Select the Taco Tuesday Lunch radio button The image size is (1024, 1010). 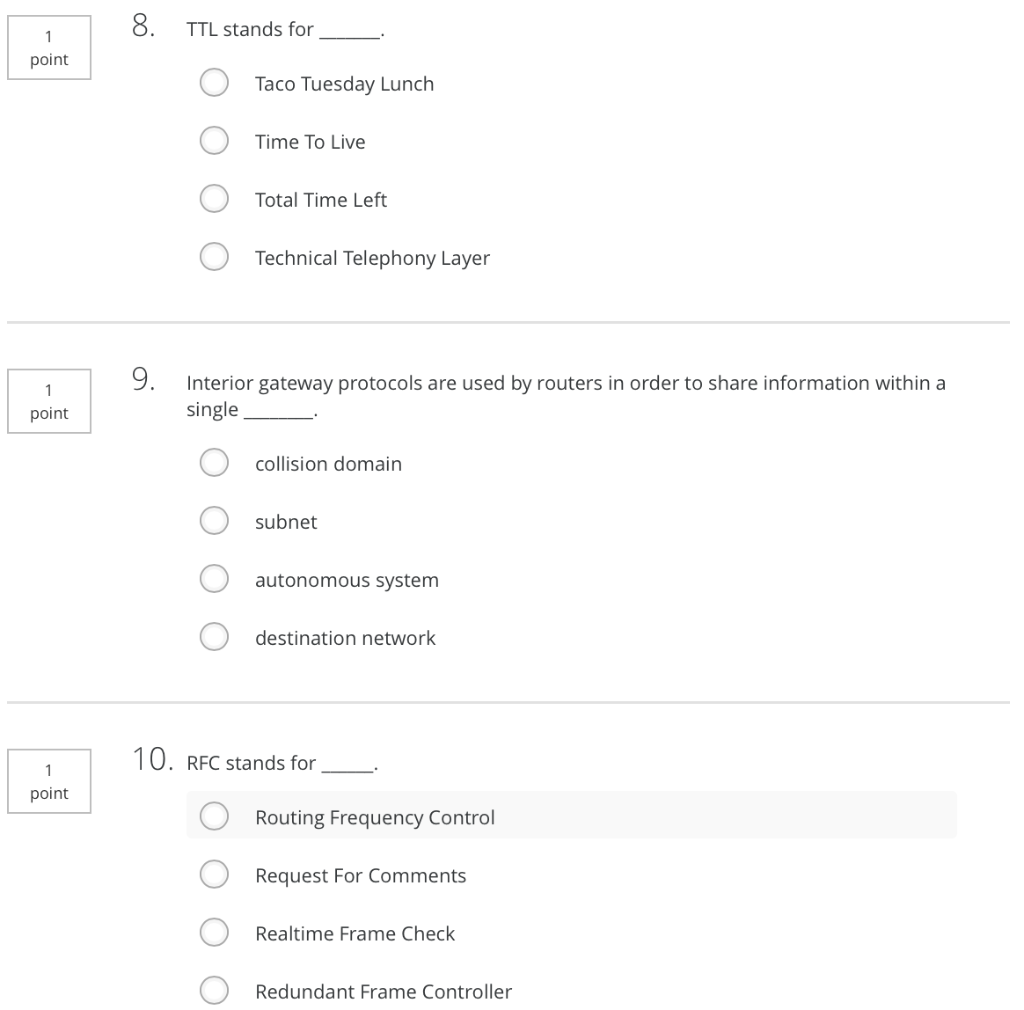[214, 83]
